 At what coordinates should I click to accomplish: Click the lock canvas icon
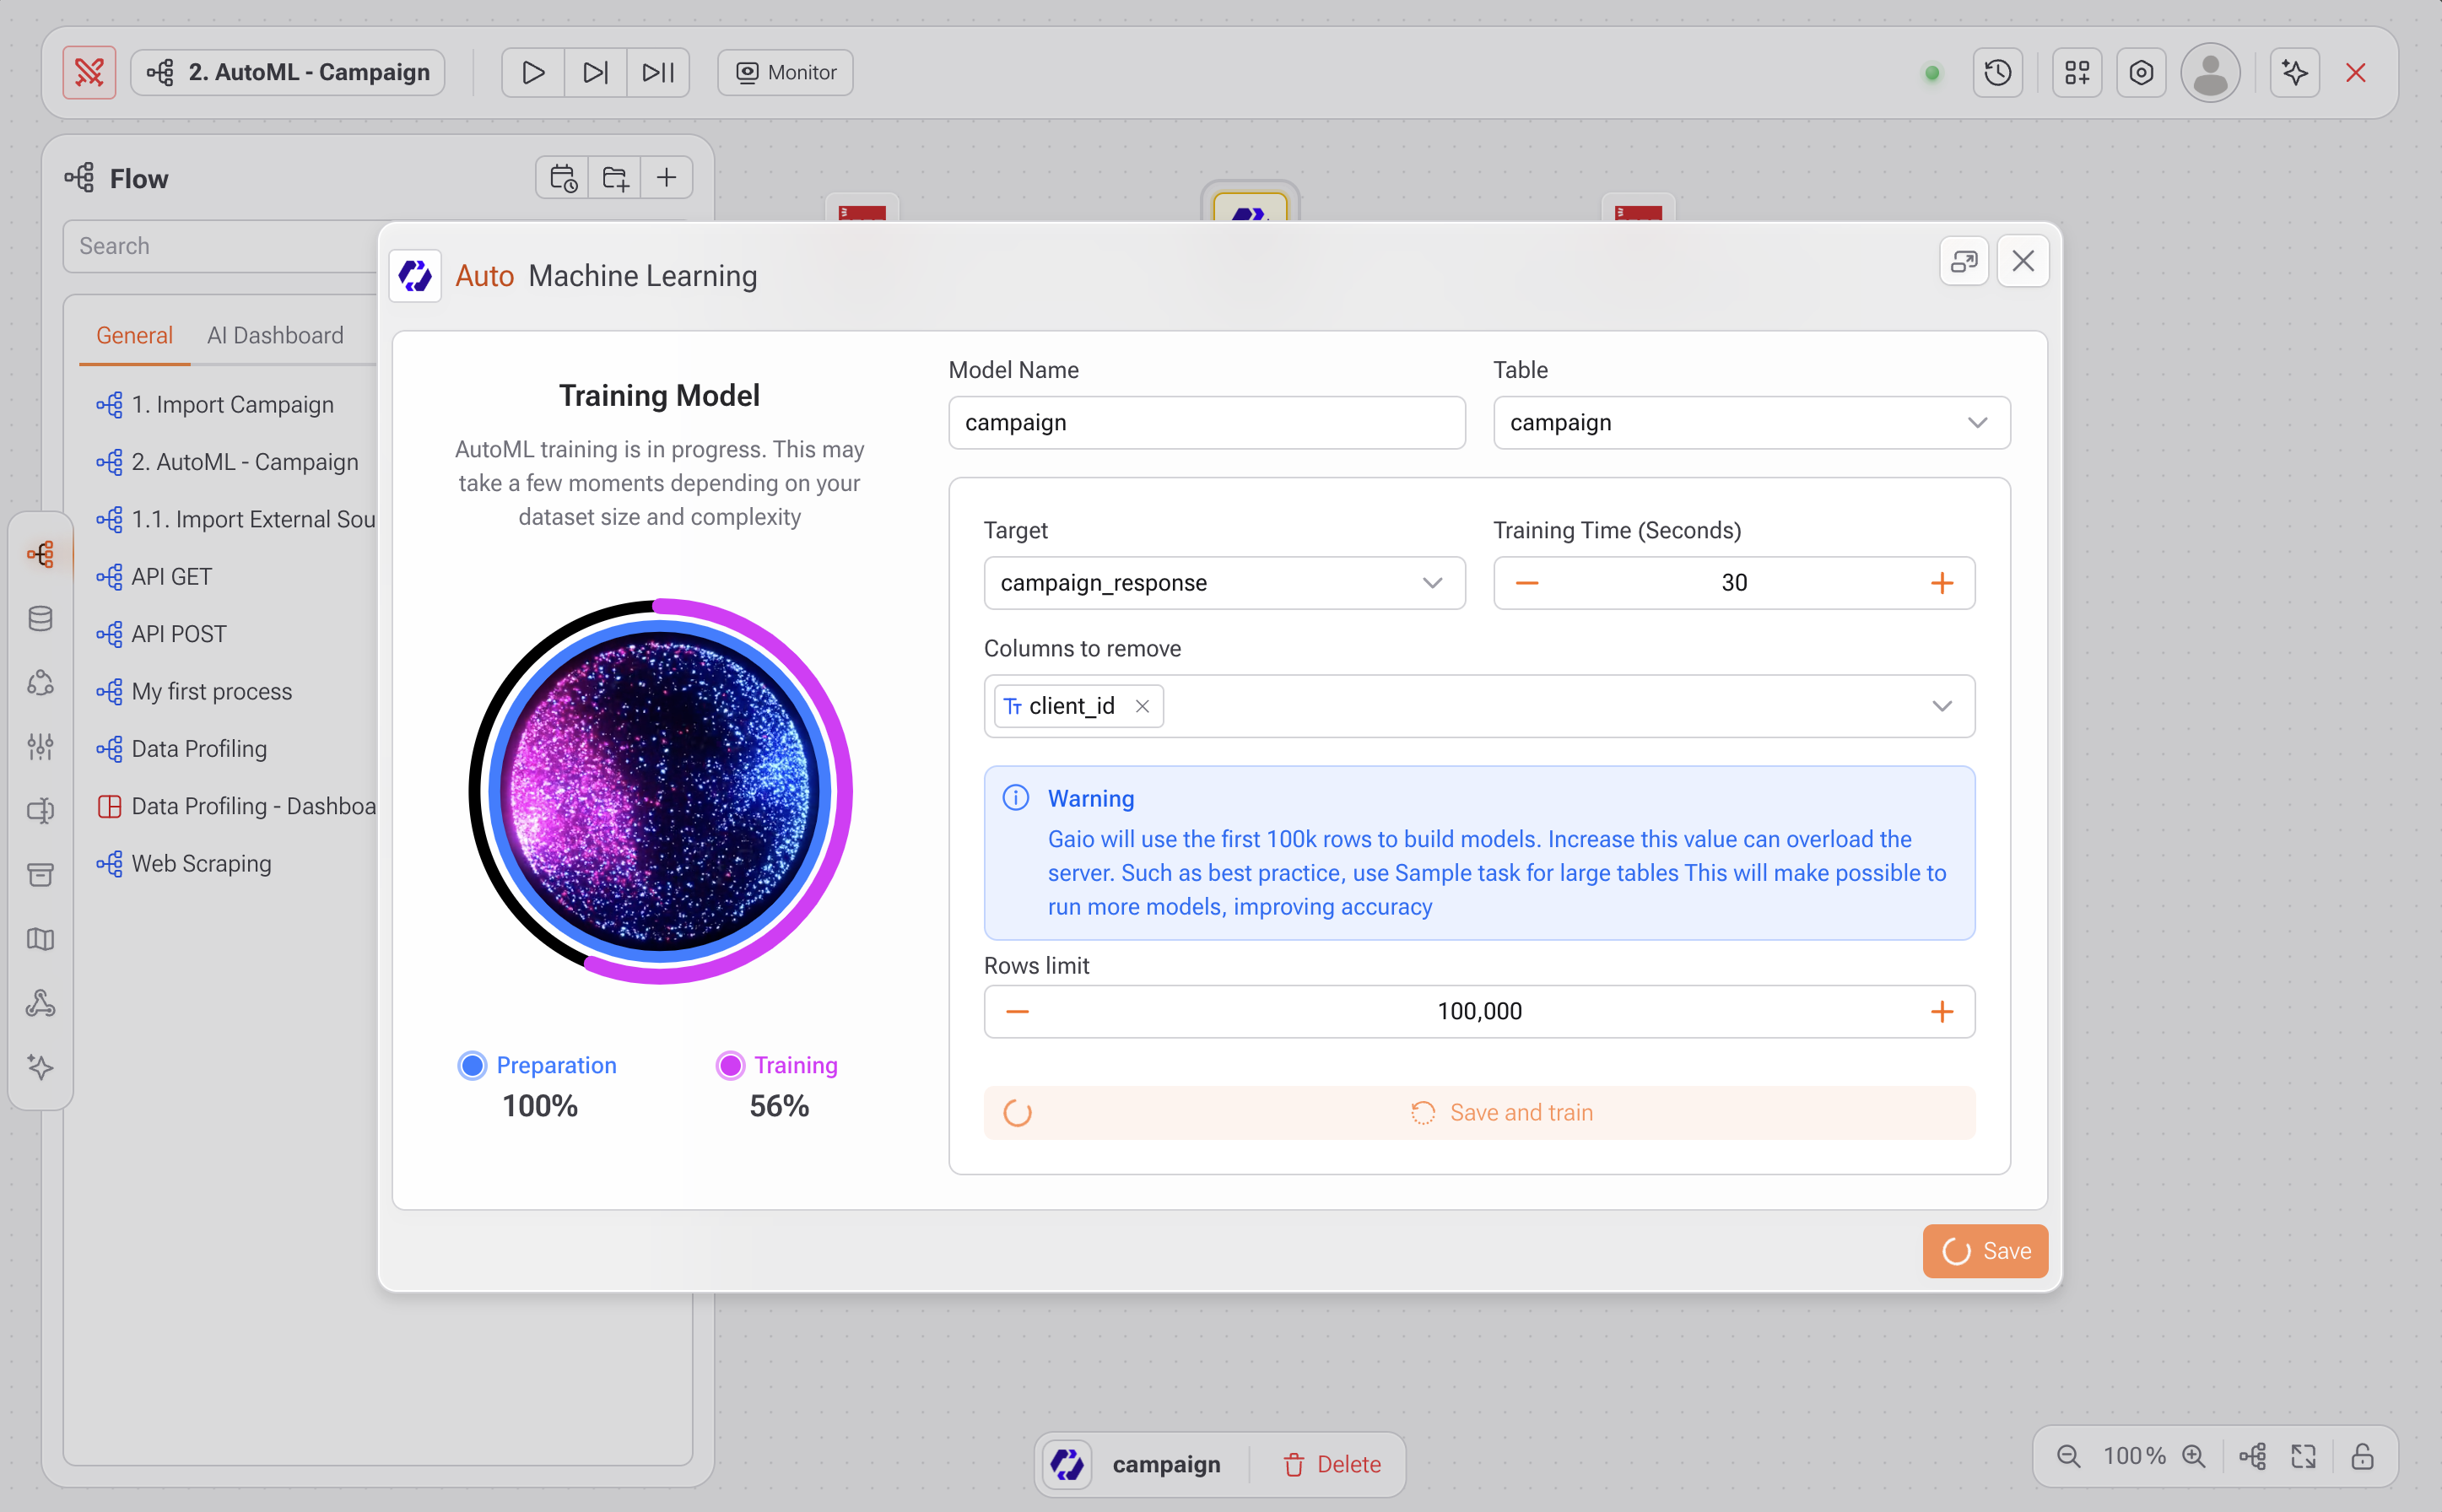coord(2362,1456)
